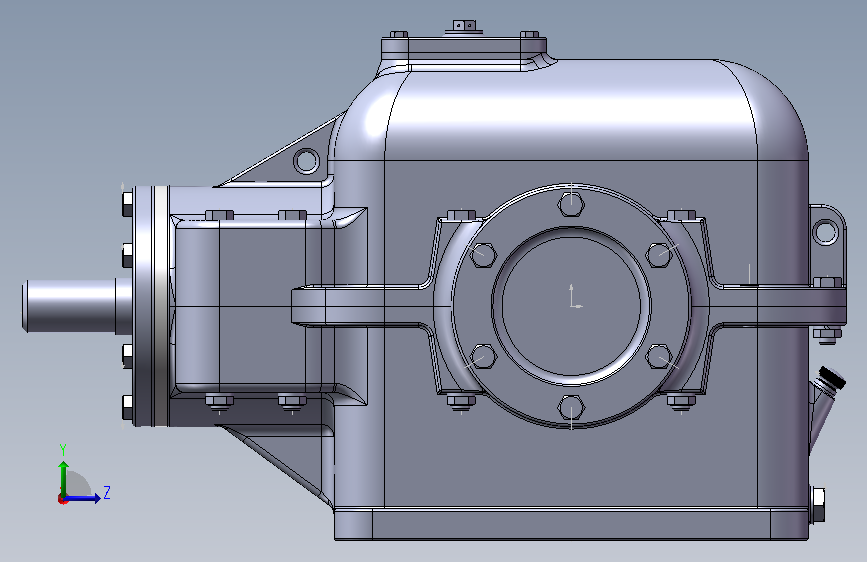Select the 'Z' label on the triad
867x562 pixels.
point(107,492)
